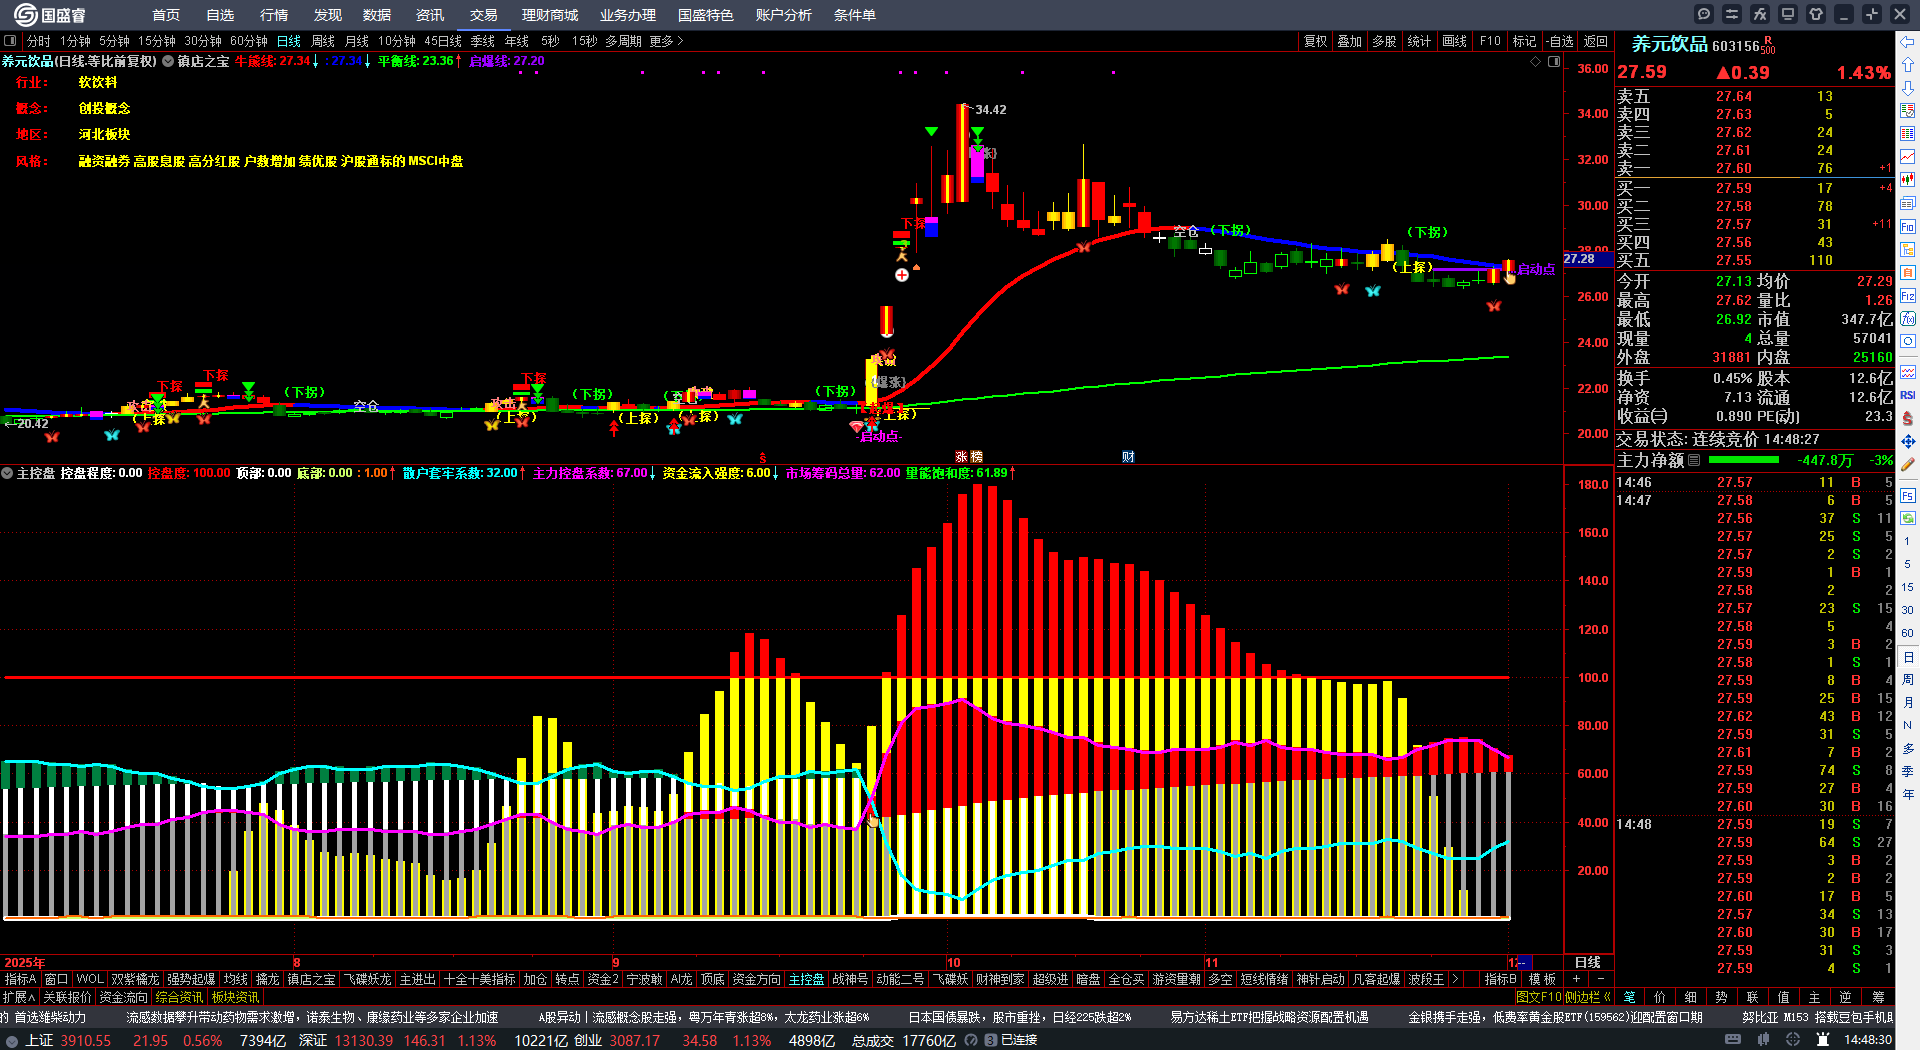The height and width of the screenshot is (1050, 1920).
Task: Open the F10 info icon in right sidebar
Action: [1908, 227]
